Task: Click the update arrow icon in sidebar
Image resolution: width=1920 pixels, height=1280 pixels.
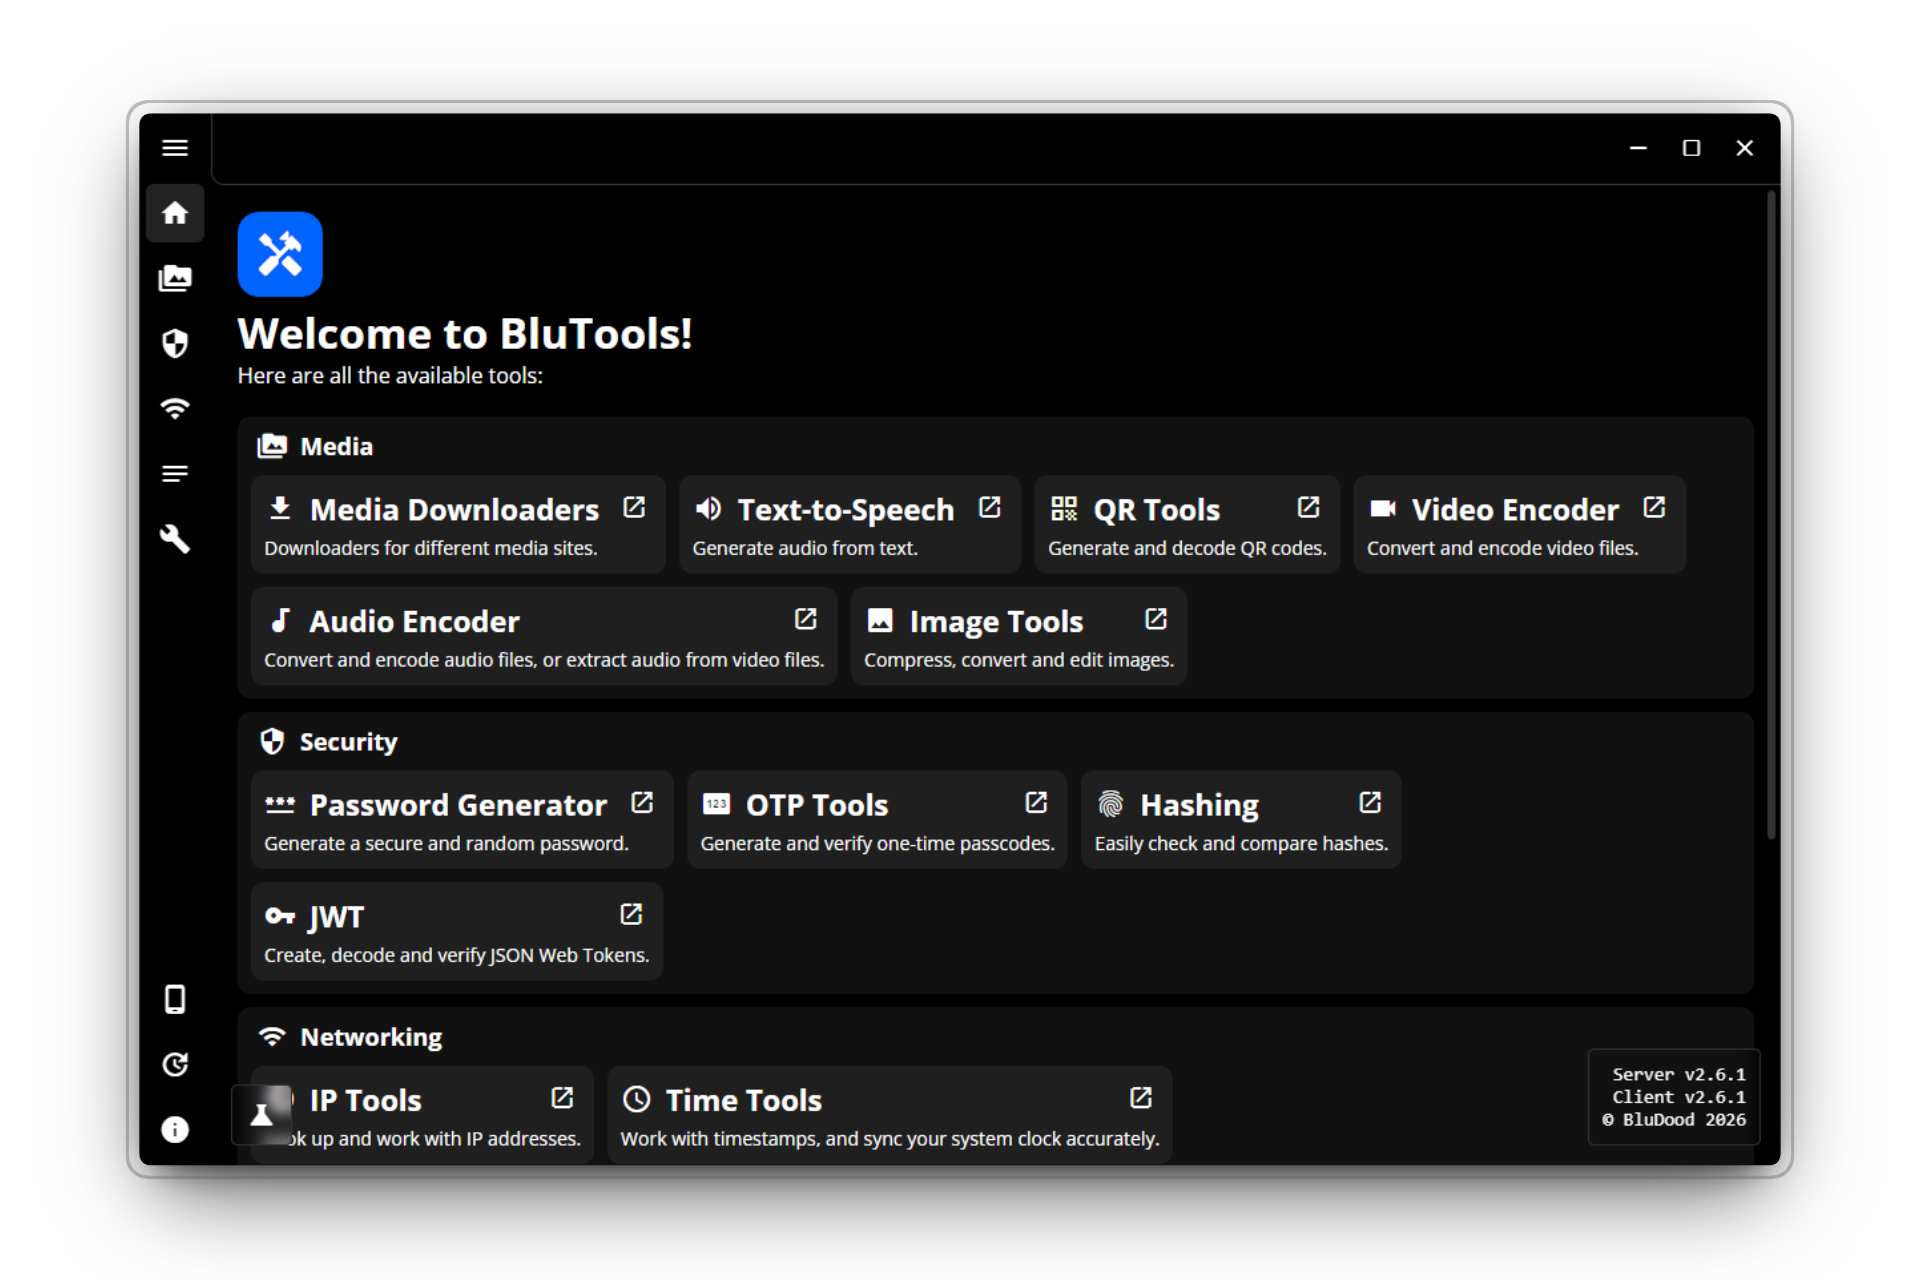Action: click(175, 1064)
